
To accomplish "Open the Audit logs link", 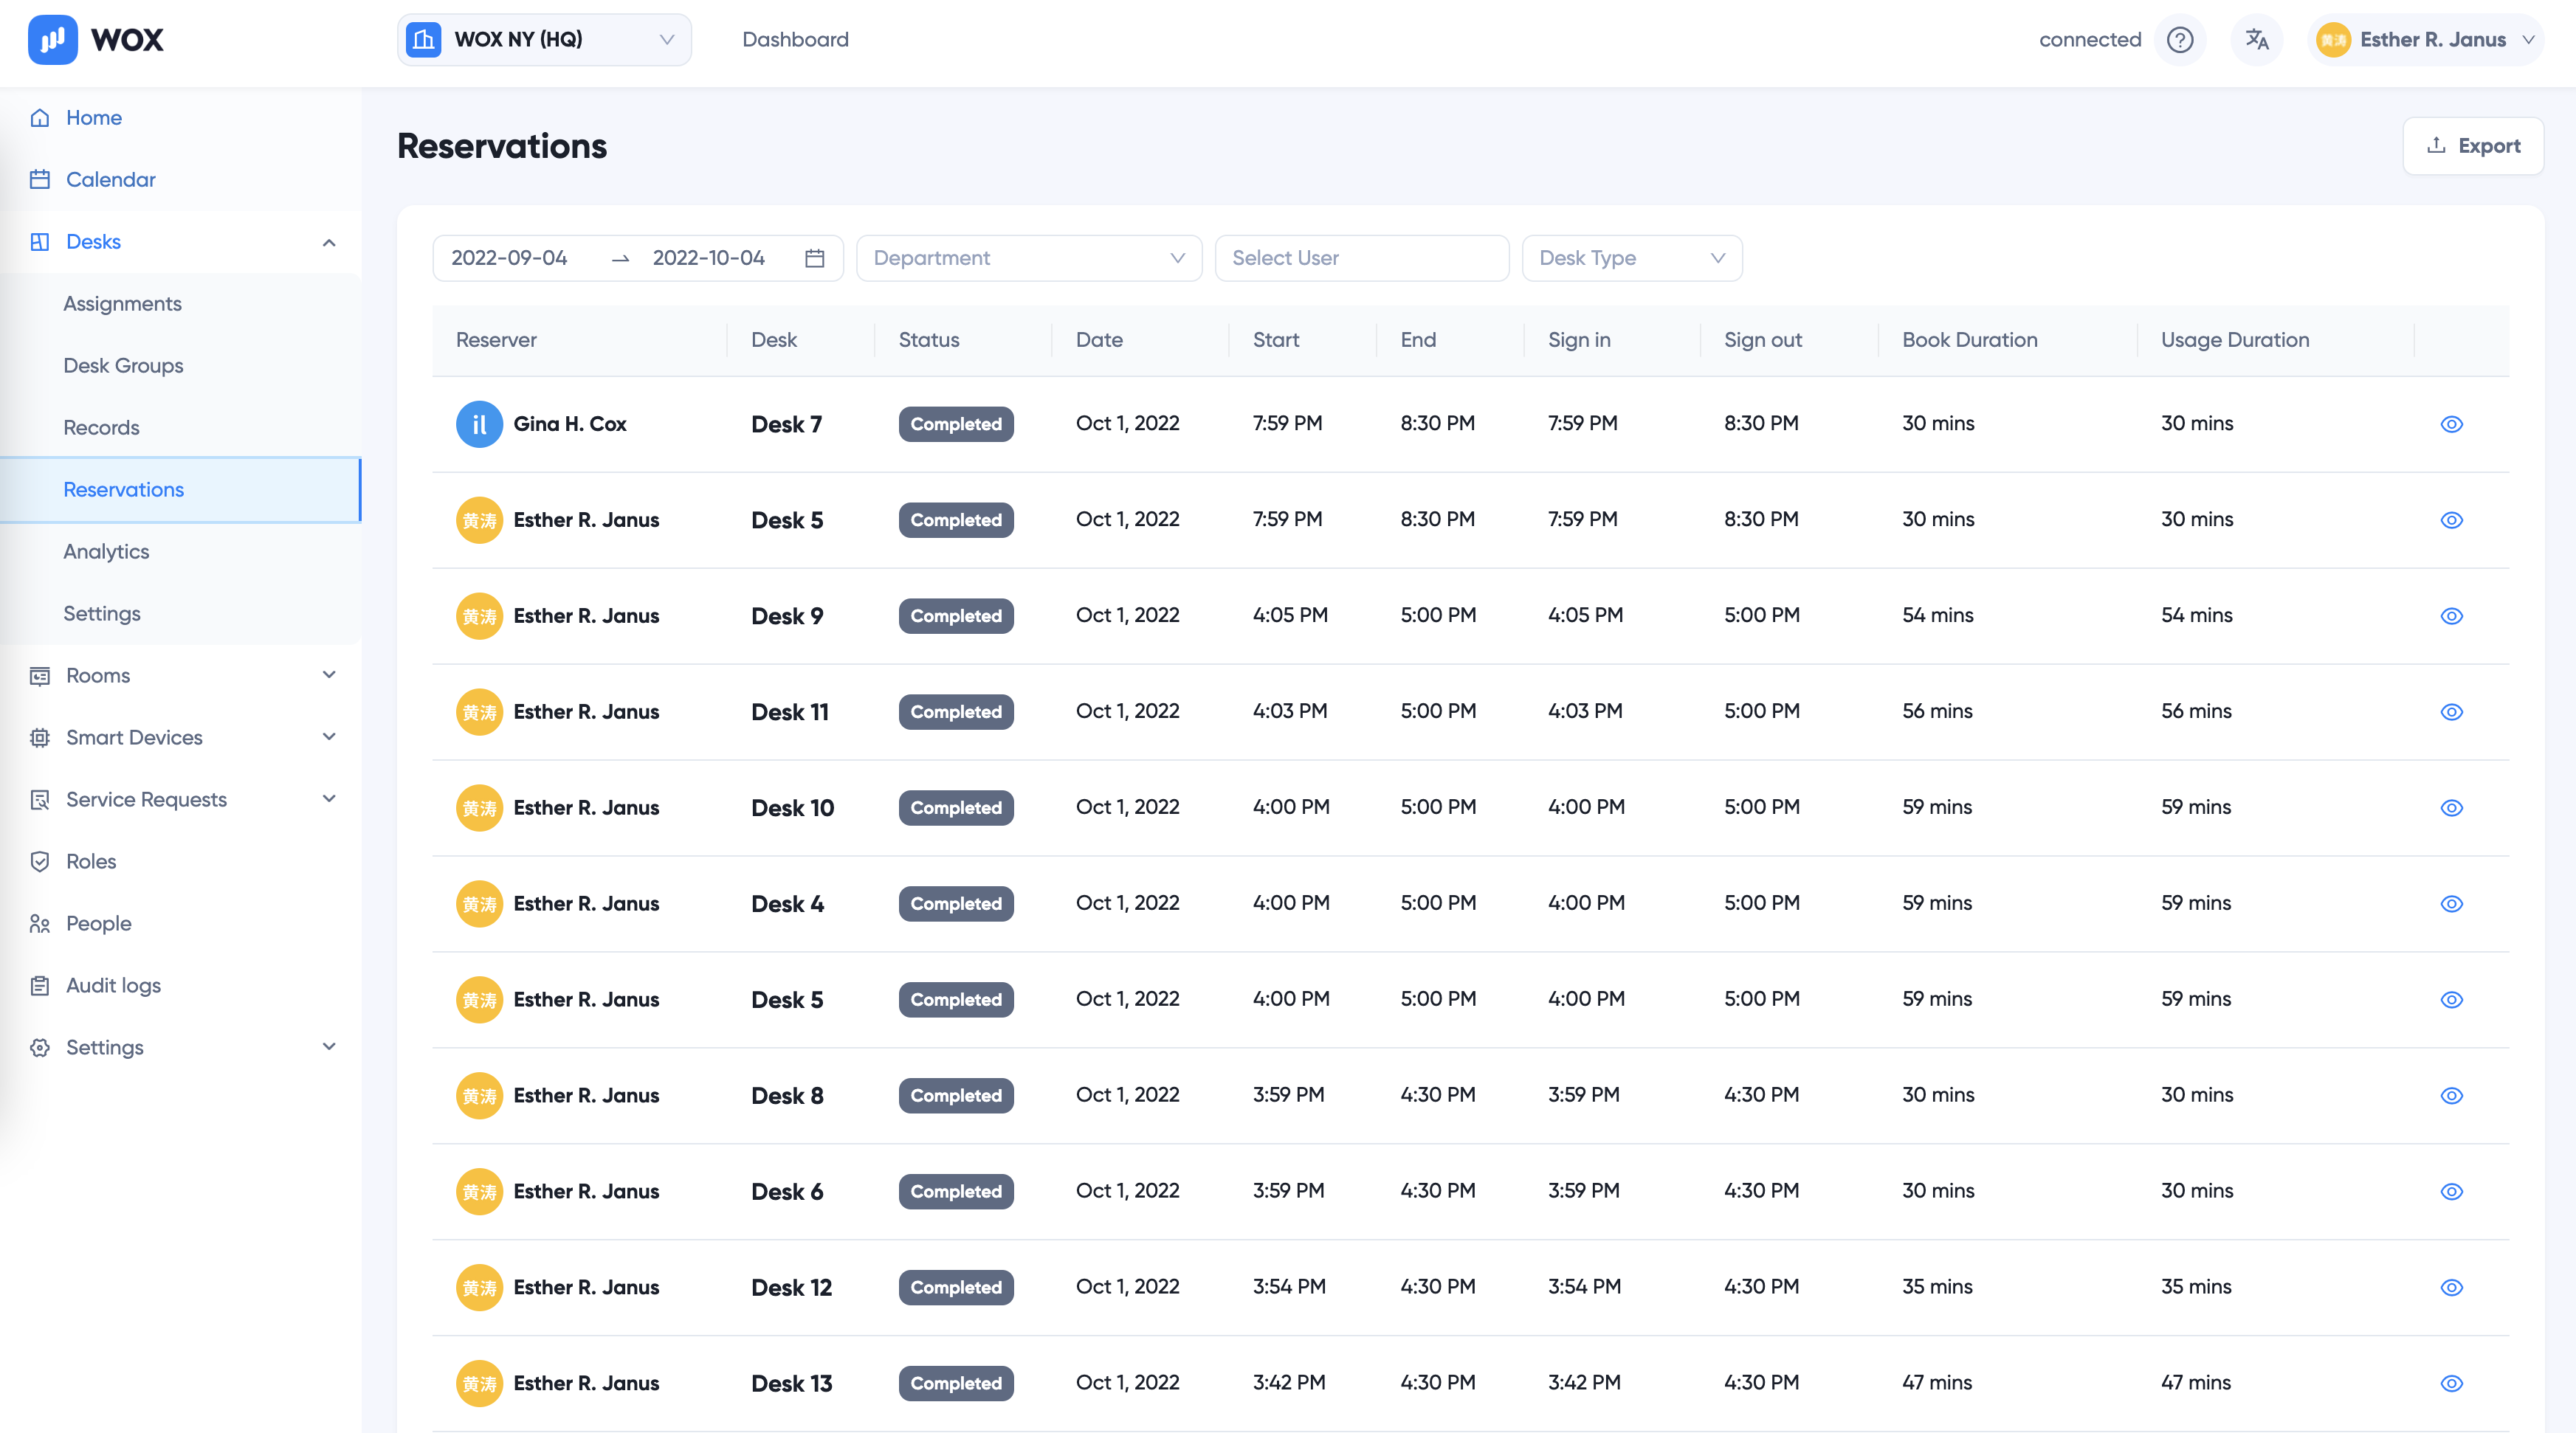I will [x=113, y=986].
